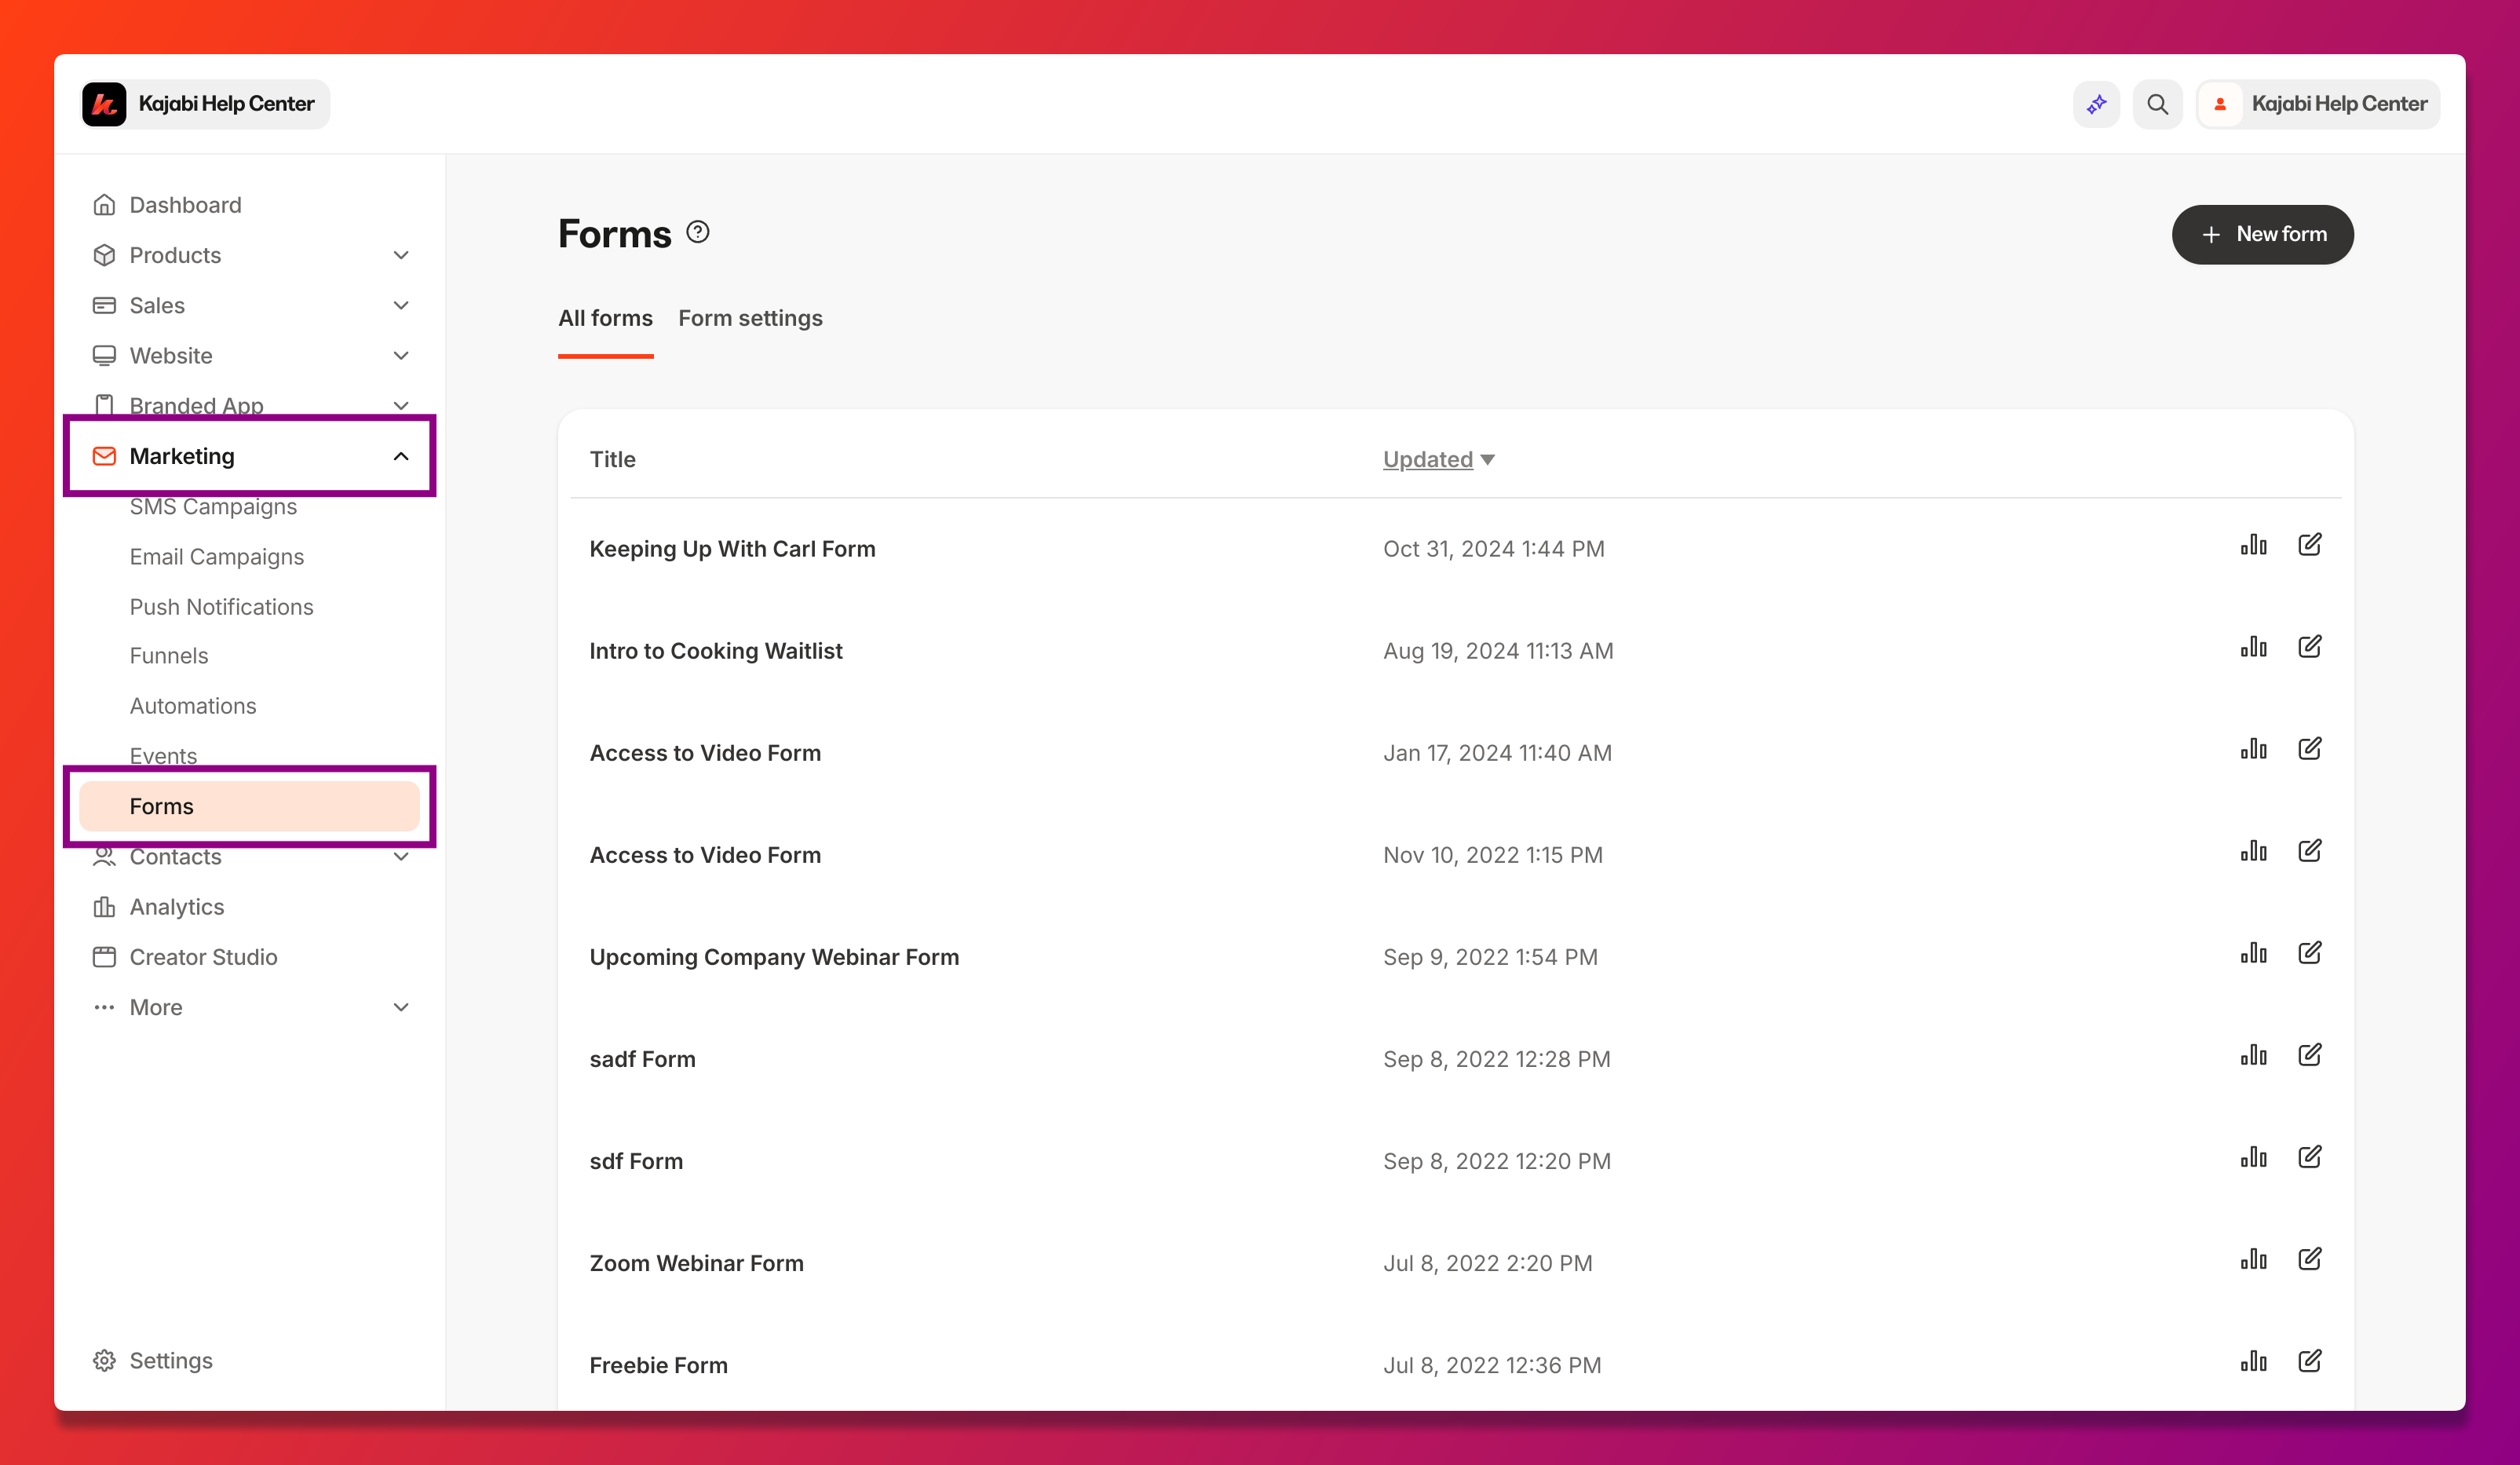2520x1465 pixels.
Task: Open the Zoom Webinar Form title
Action: pos(696,1263)
